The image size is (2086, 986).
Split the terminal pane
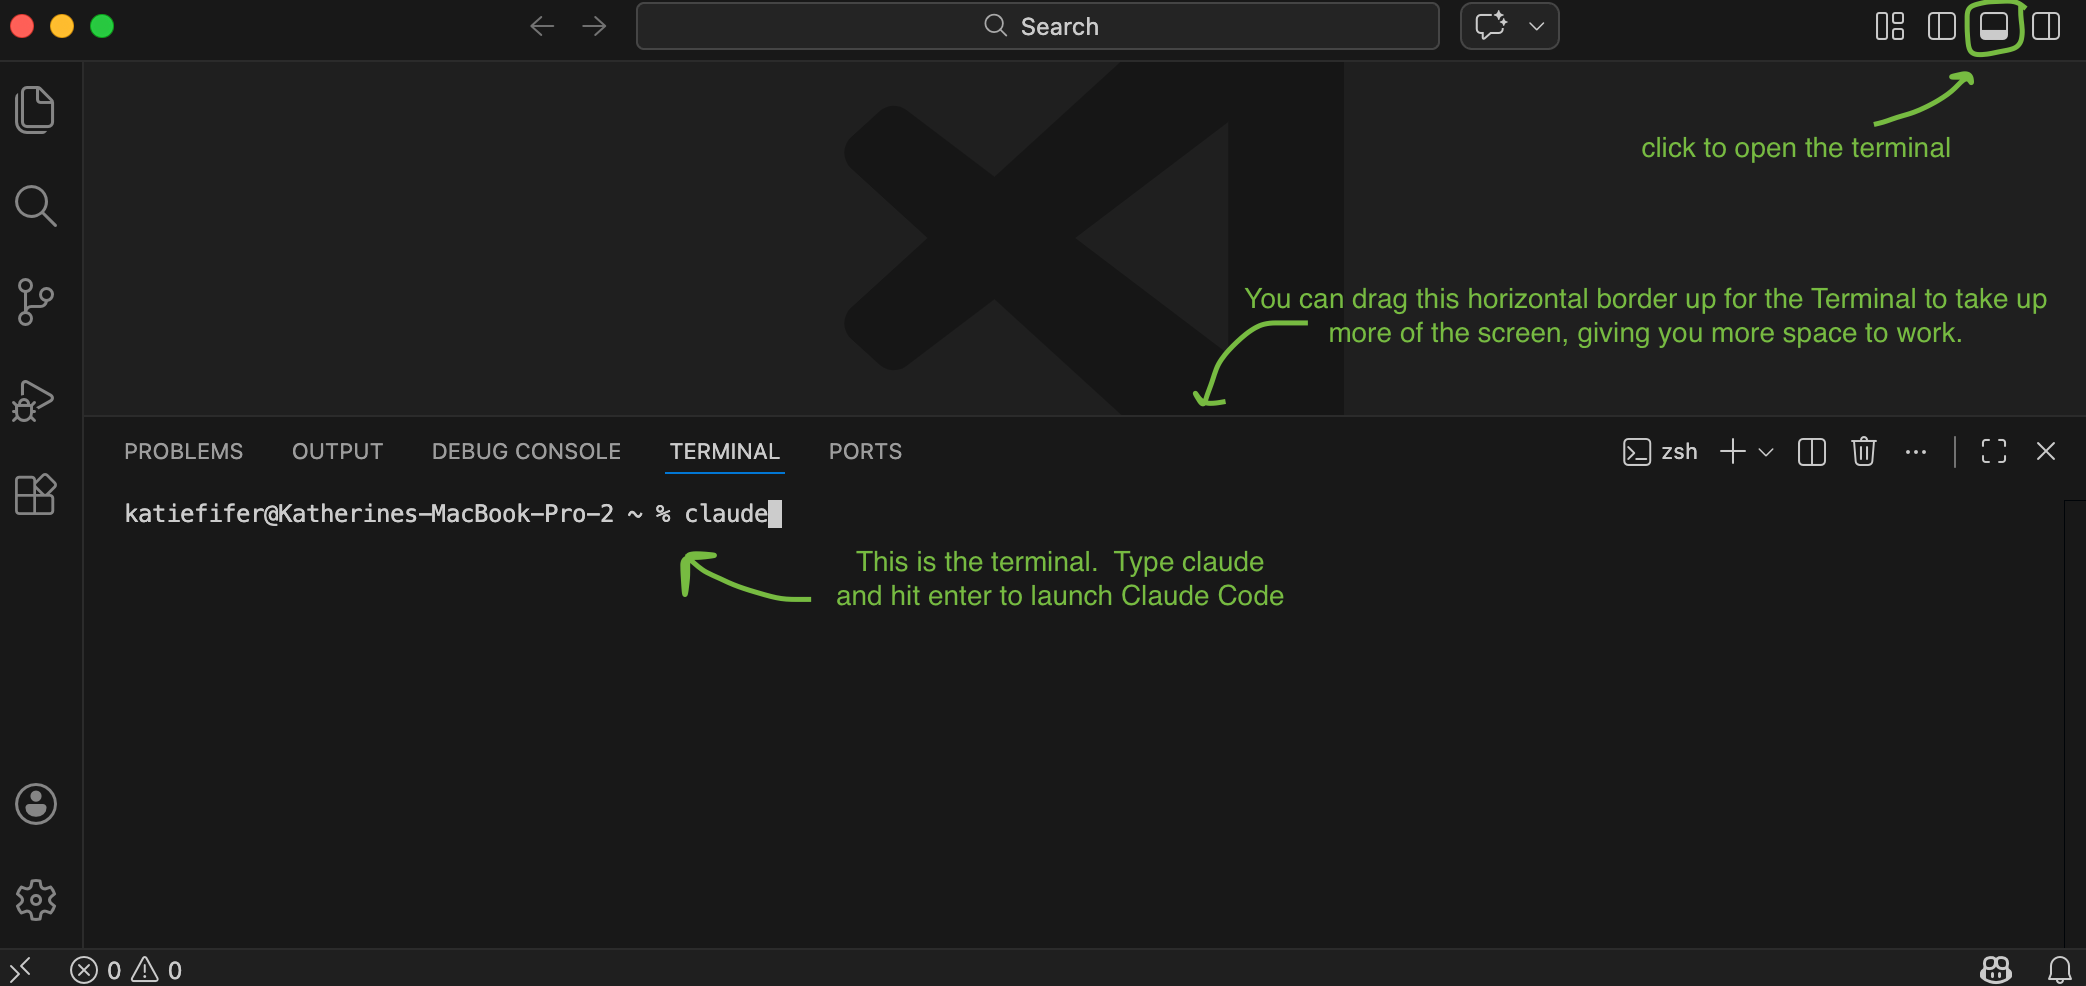(x=1811, y=452)
